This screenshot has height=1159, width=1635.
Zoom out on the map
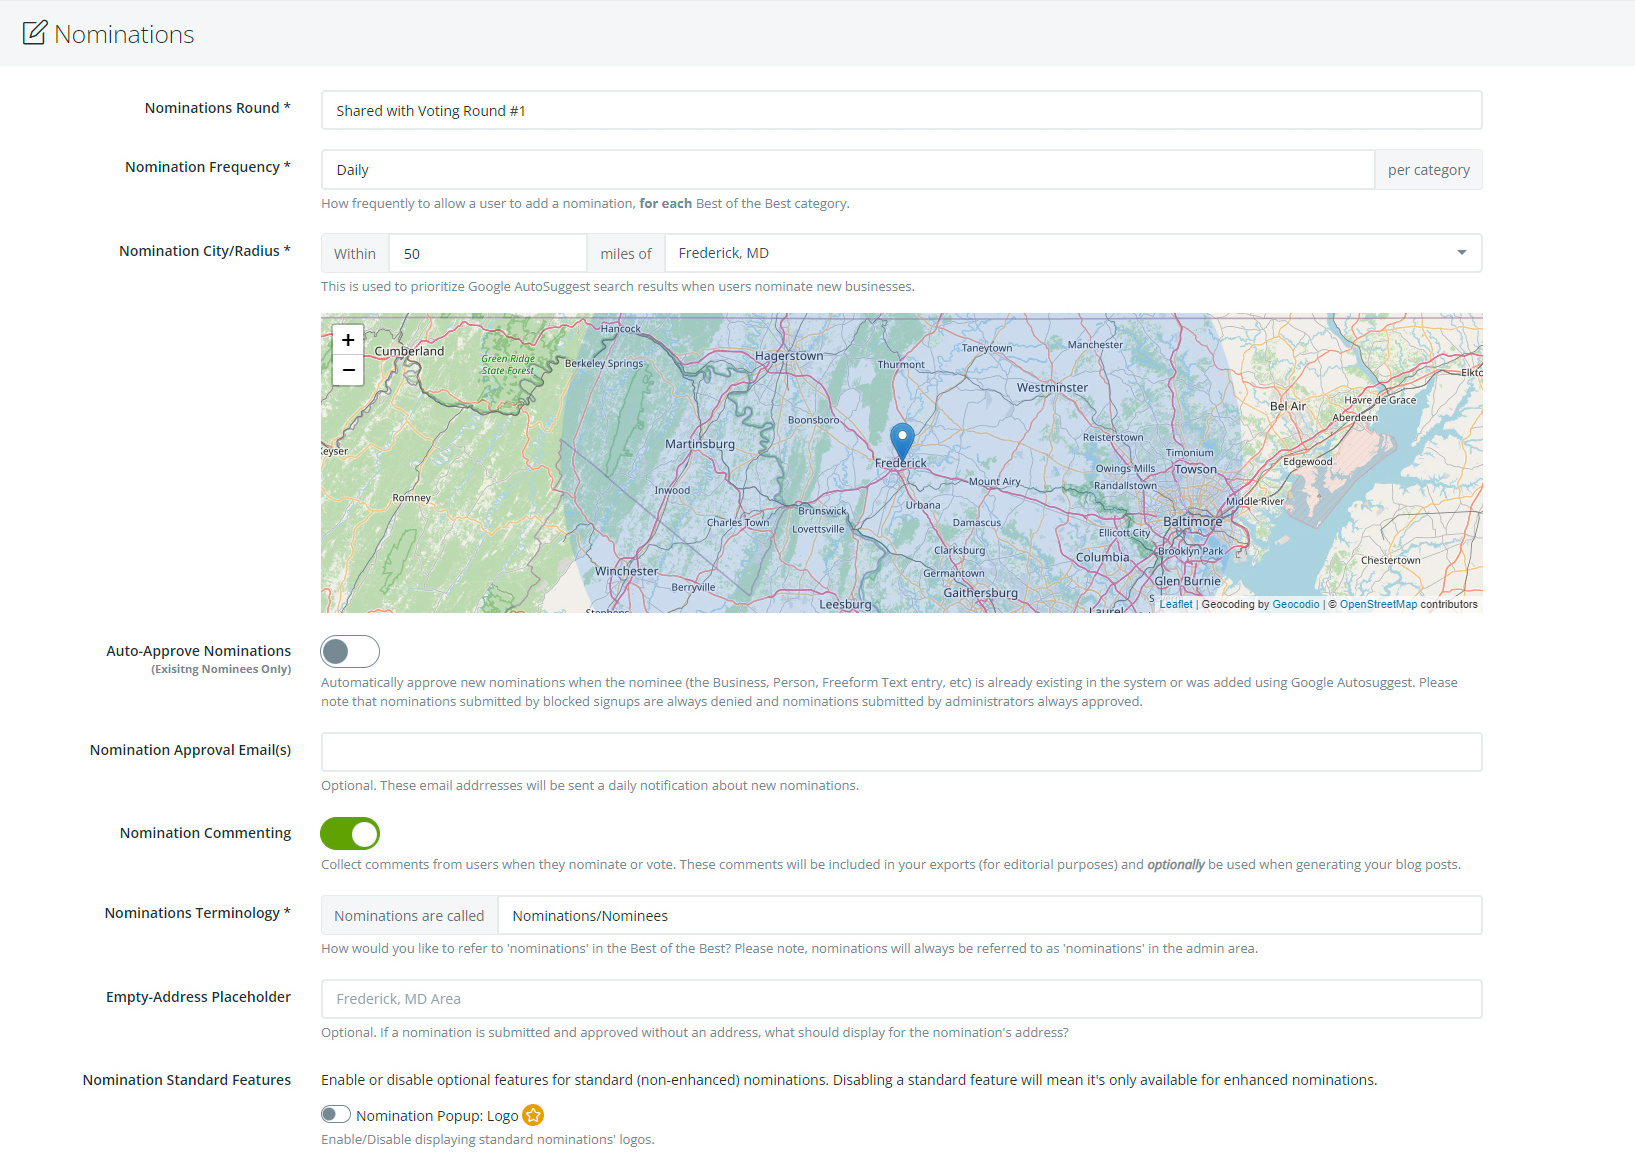click(x=348, y=370)
